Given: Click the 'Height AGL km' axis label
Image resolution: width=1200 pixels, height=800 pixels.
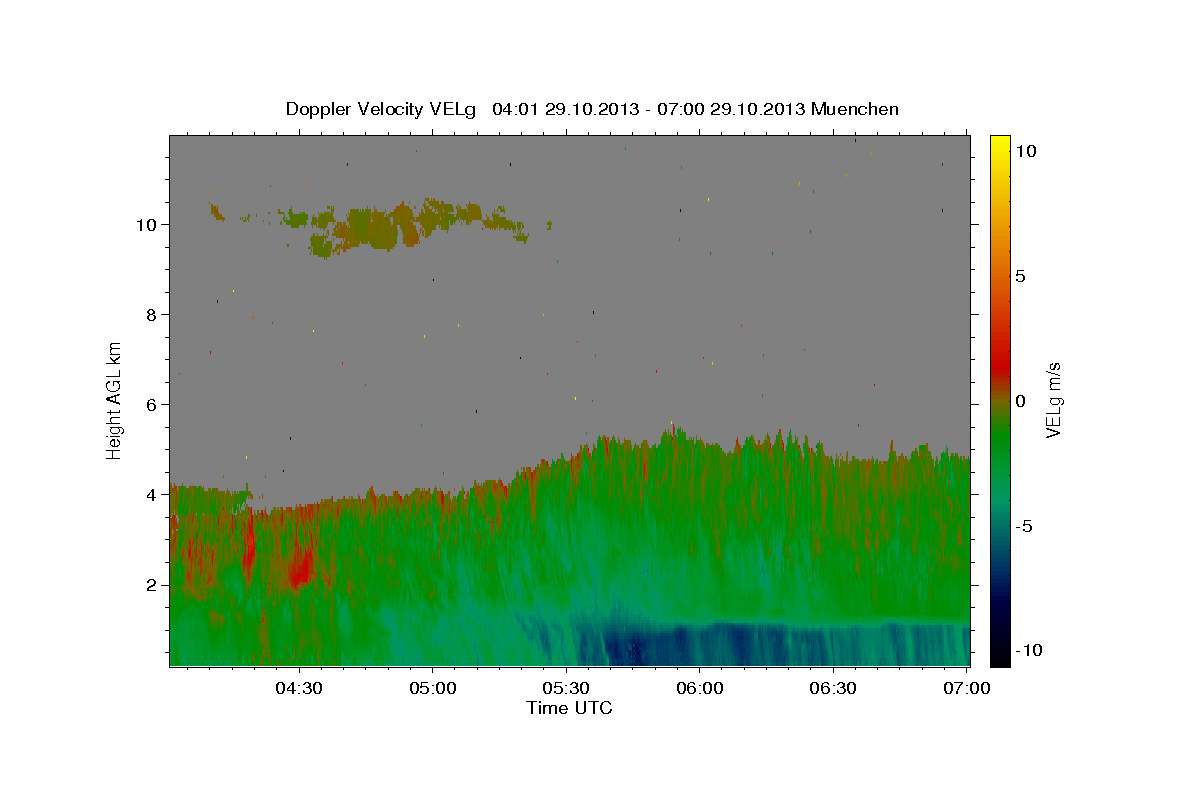Looking at the screenshot, I should (115, 401).
